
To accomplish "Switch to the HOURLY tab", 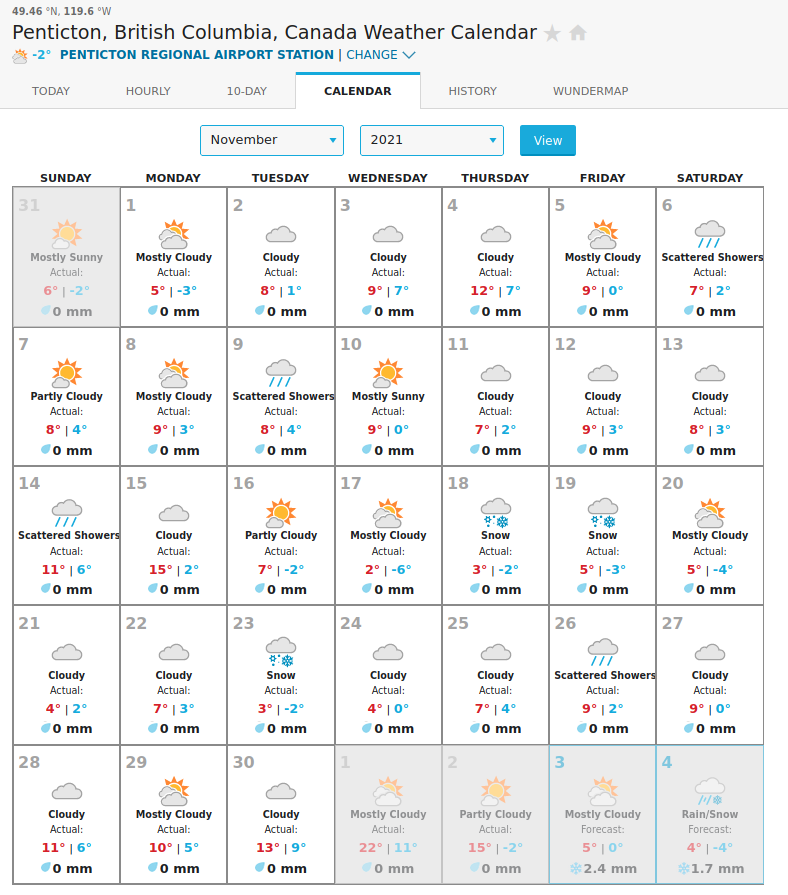I will click(x=148, y=91).
